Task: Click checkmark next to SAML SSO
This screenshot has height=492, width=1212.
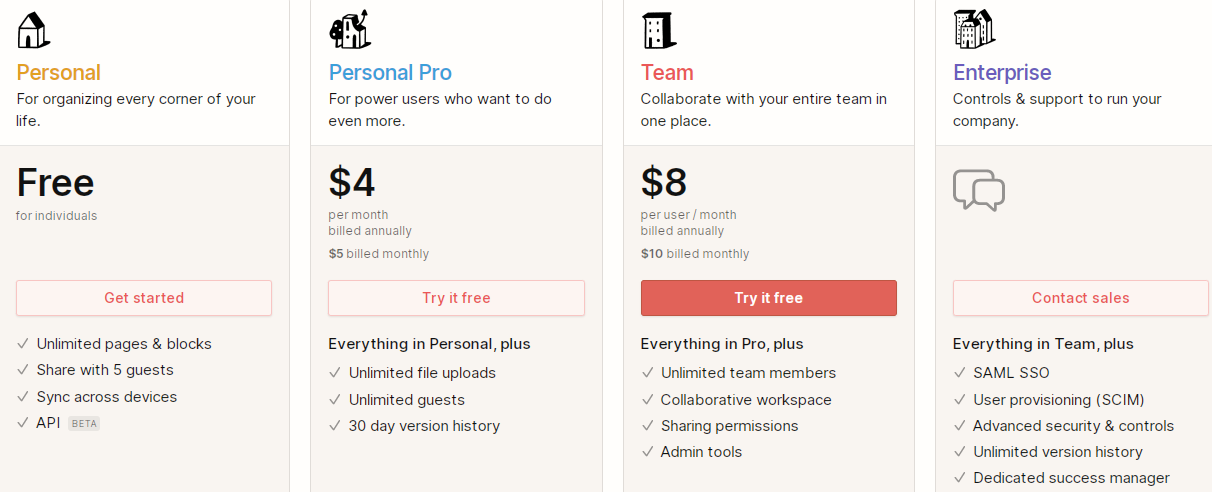Action: [960, 373]
